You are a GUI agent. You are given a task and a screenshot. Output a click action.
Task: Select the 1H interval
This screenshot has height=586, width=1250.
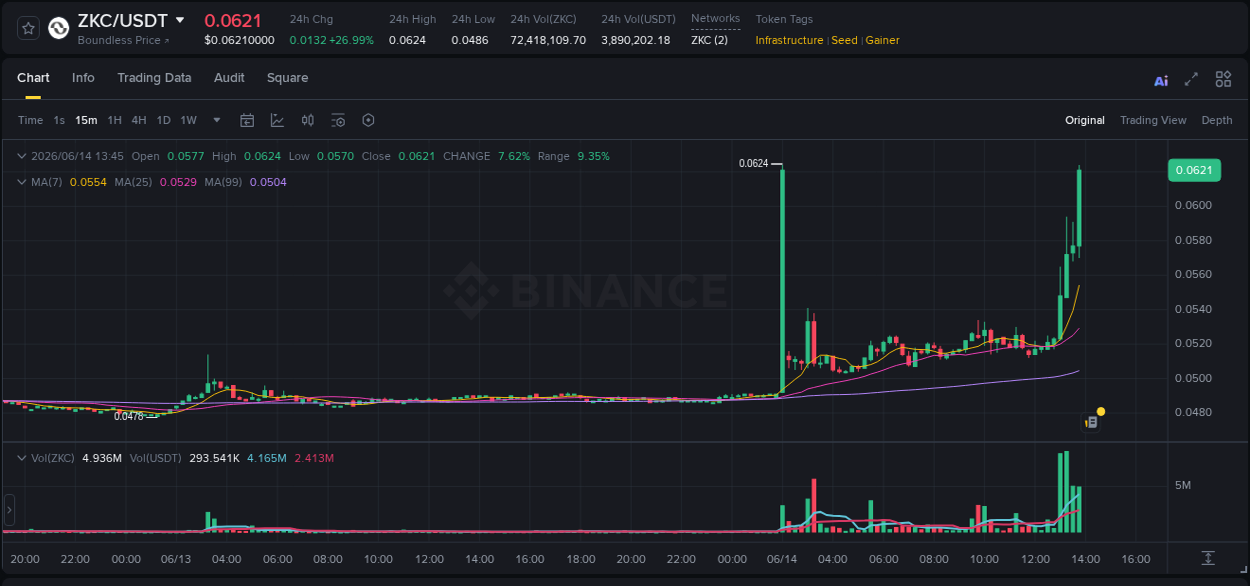114,120
